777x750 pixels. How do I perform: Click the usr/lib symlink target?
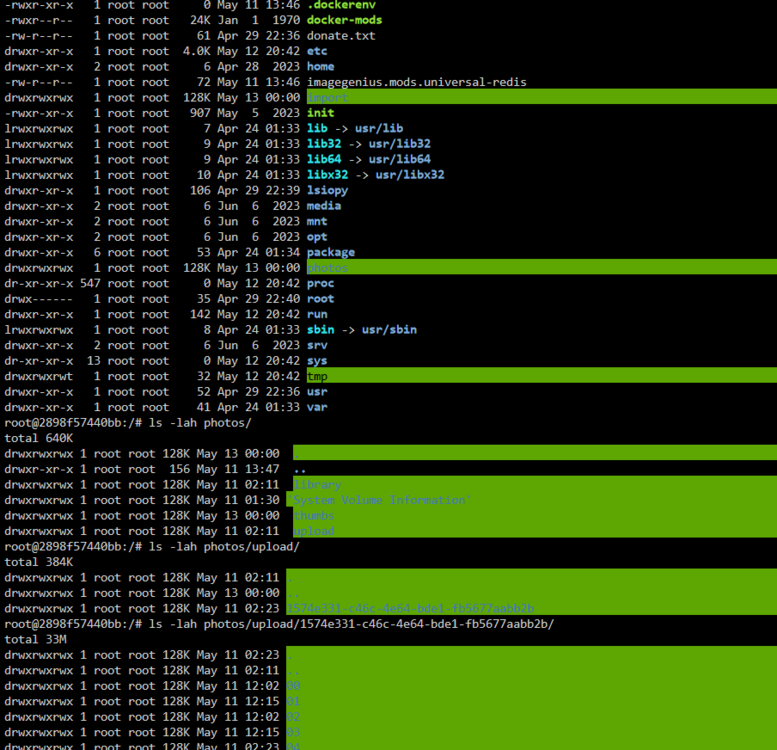[x=379, y=128]
